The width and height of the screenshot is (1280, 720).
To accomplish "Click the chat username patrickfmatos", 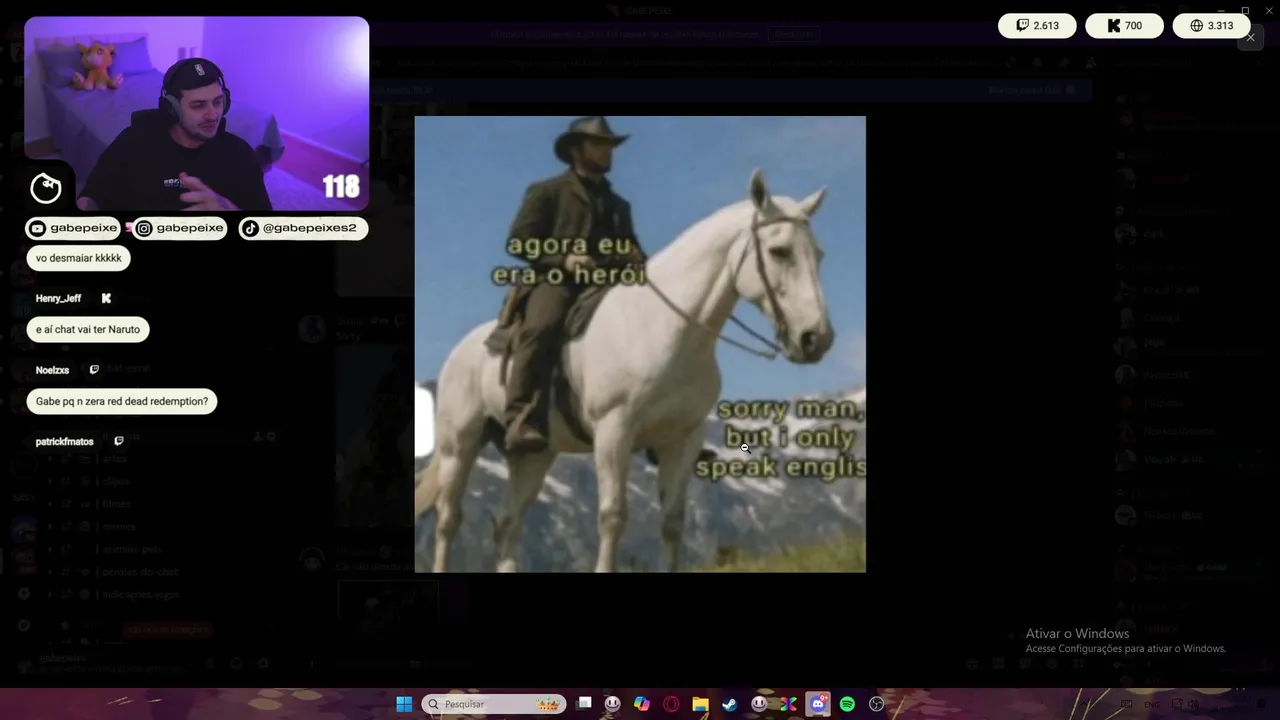I will tap(64, 441).
